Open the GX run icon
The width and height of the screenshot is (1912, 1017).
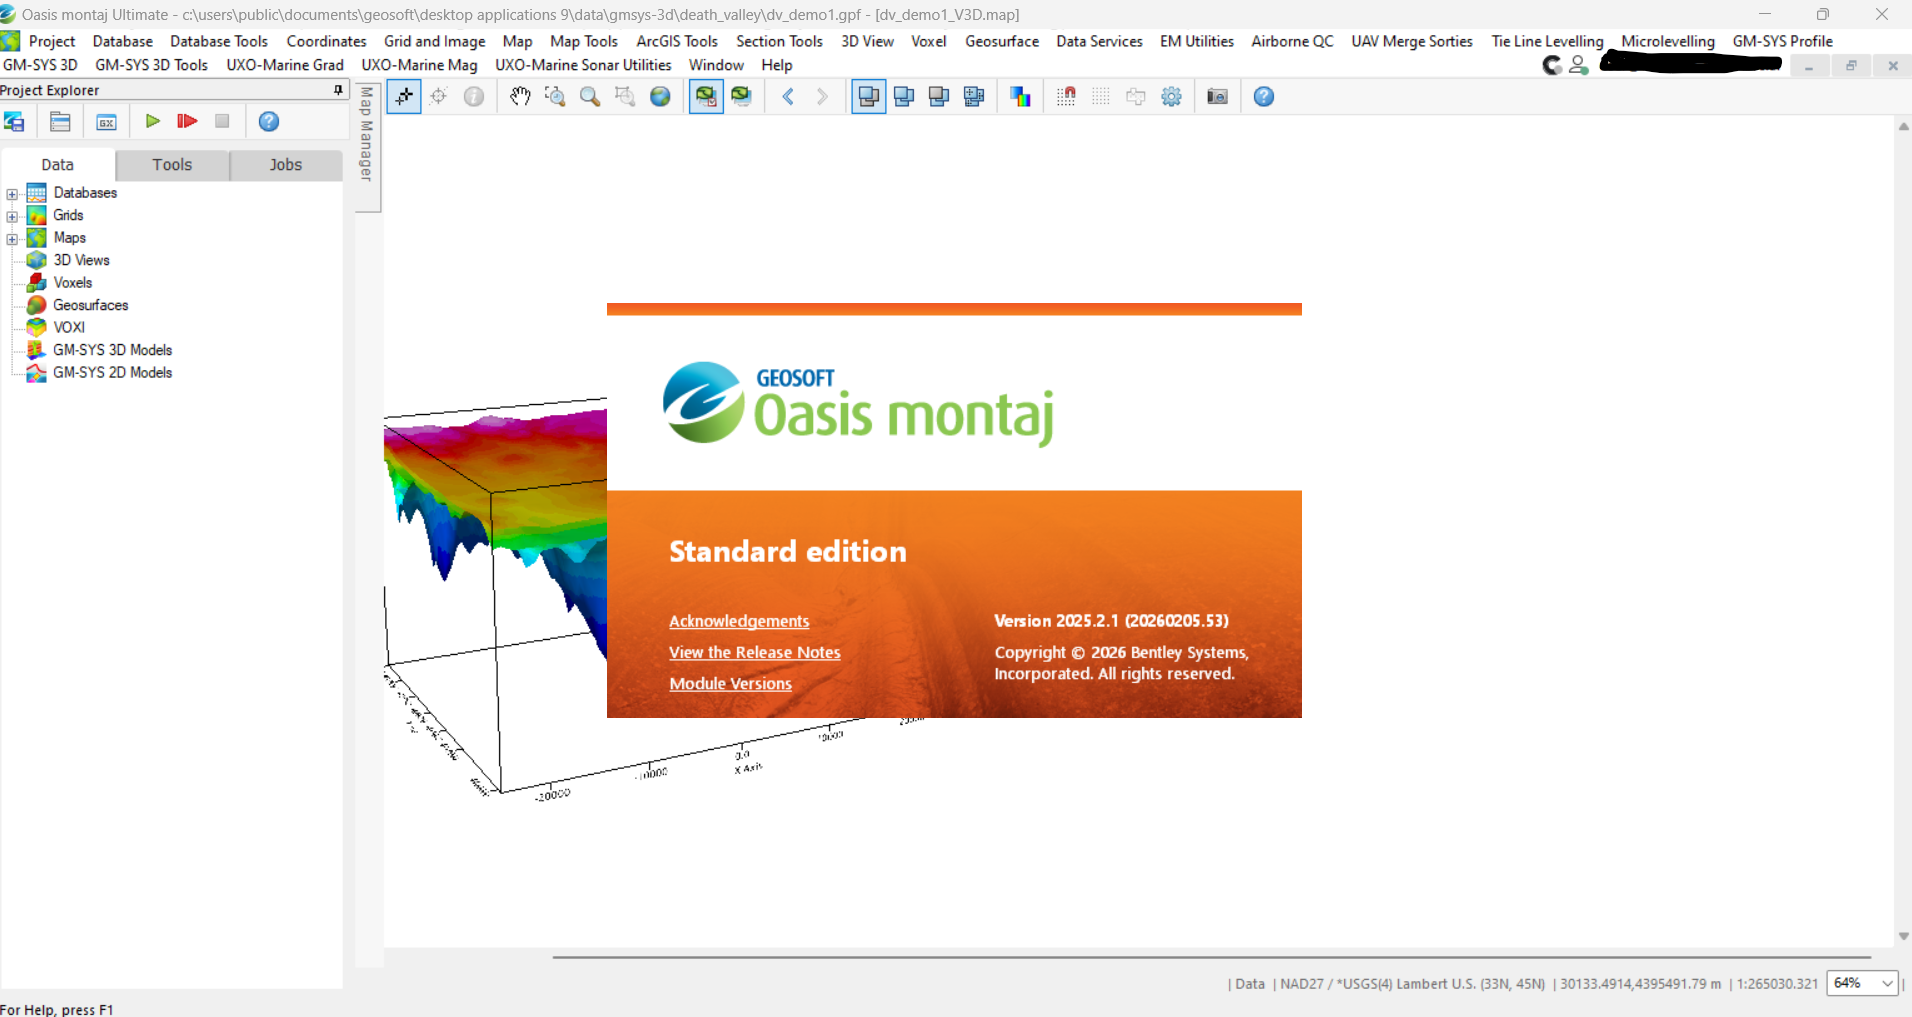click(106, 122)
